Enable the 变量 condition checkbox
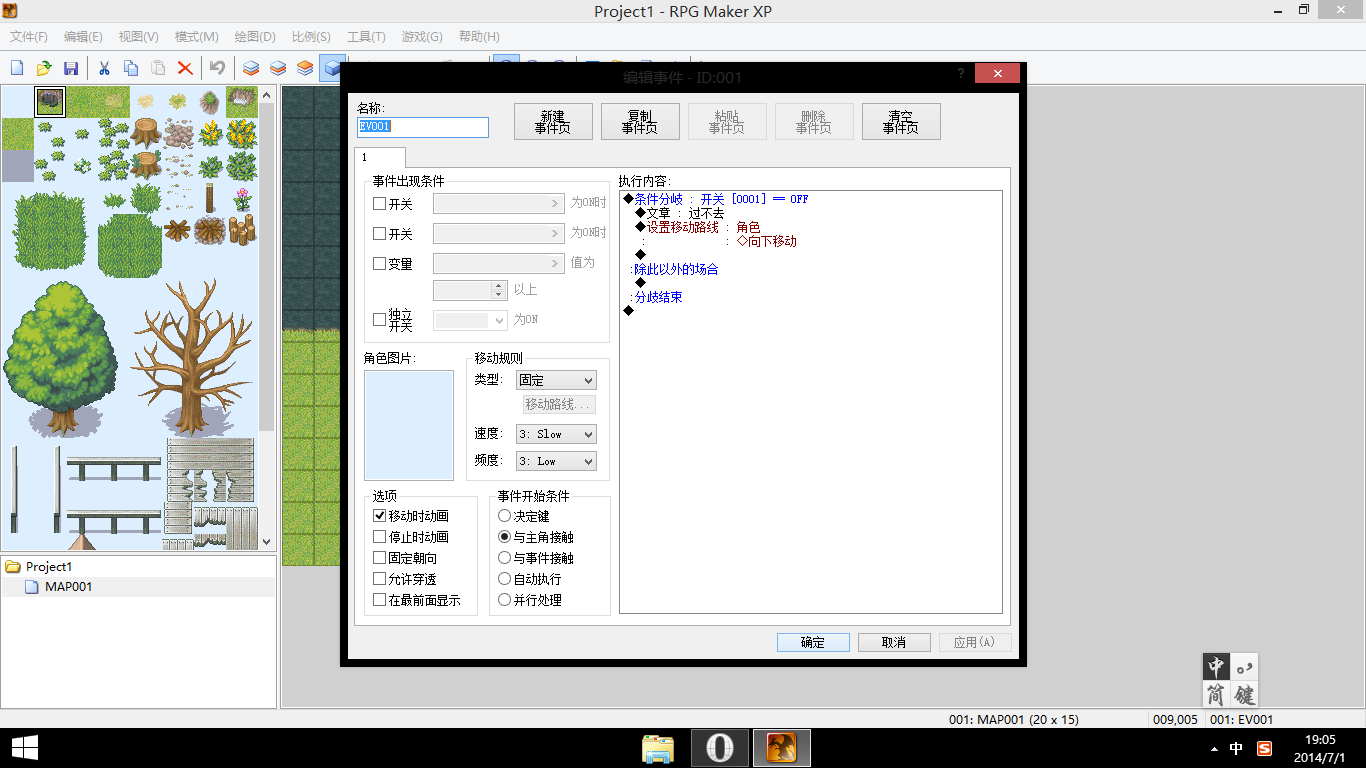The width and height of the screenshot is (1366, 768). (x=379, y=264)
